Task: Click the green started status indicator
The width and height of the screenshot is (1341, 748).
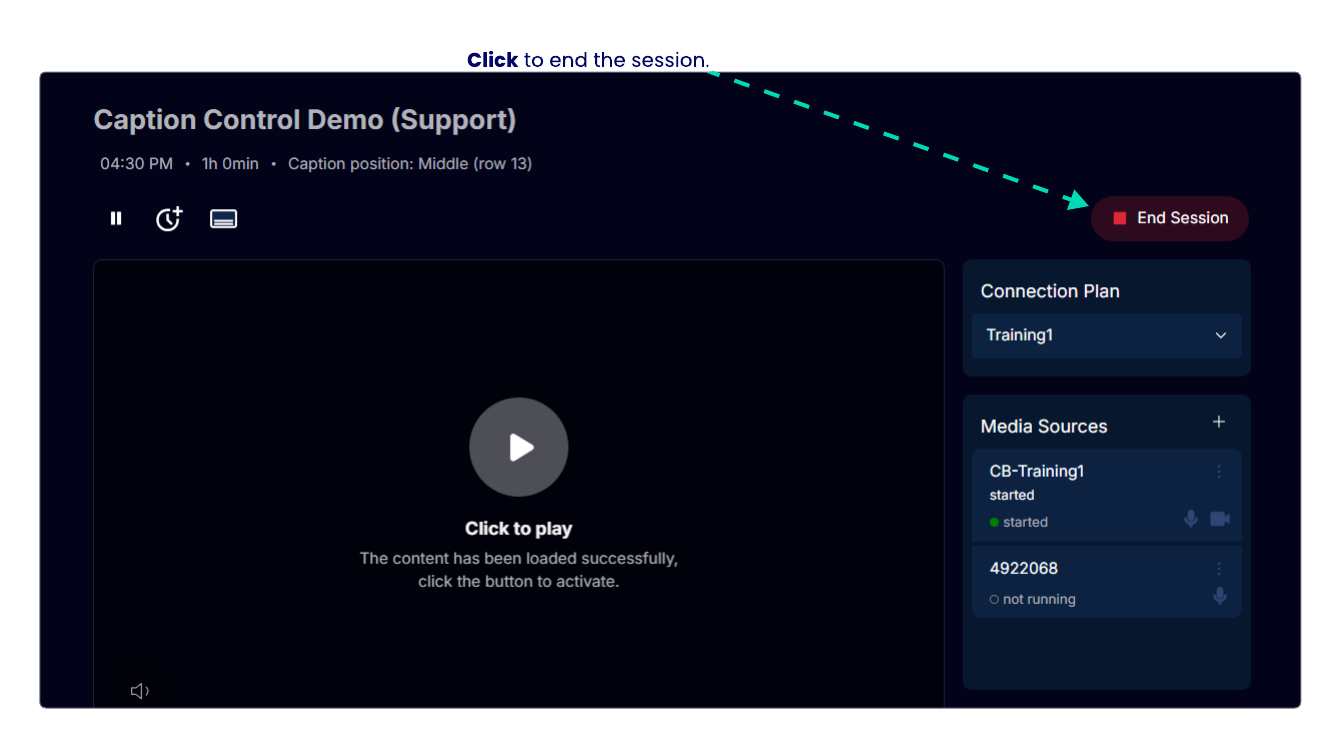Action: [1019, 522]
